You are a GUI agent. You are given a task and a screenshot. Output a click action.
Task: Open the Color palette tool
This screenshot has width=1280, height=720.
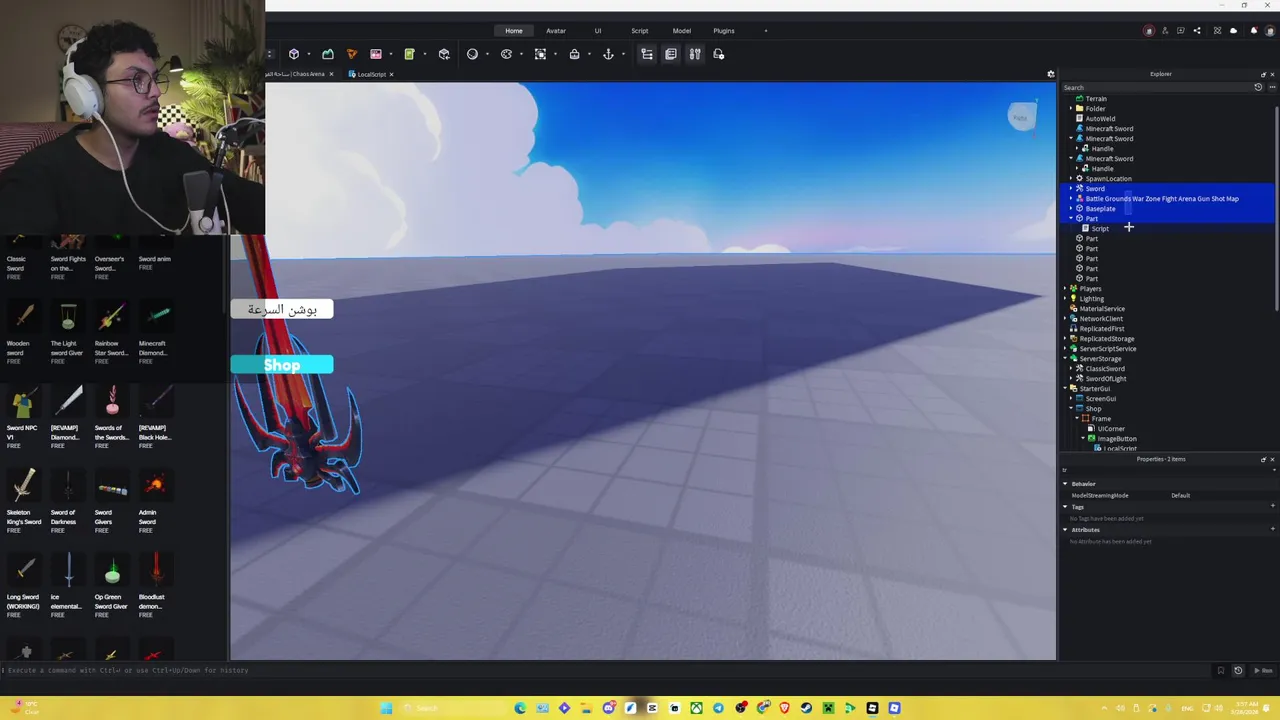tap(507, 54)
